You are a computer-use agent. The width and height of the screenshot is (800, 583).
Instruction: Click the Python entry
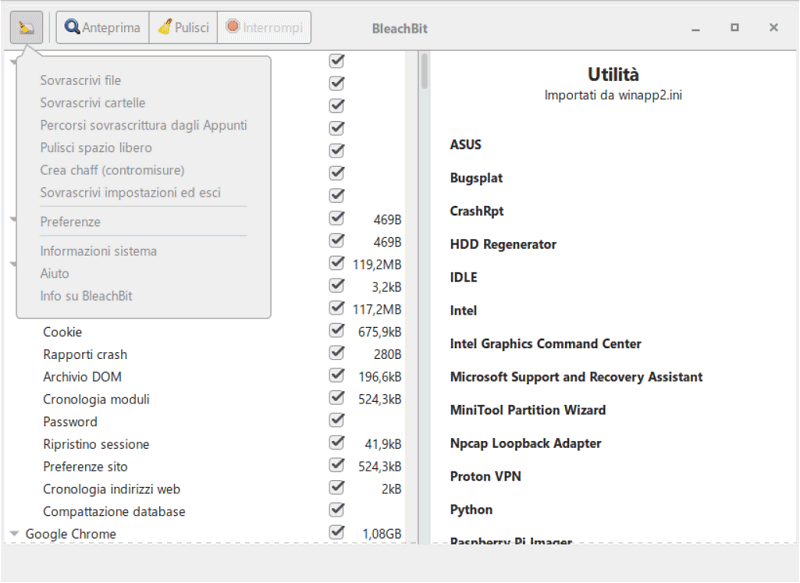(x=471, y=510)
